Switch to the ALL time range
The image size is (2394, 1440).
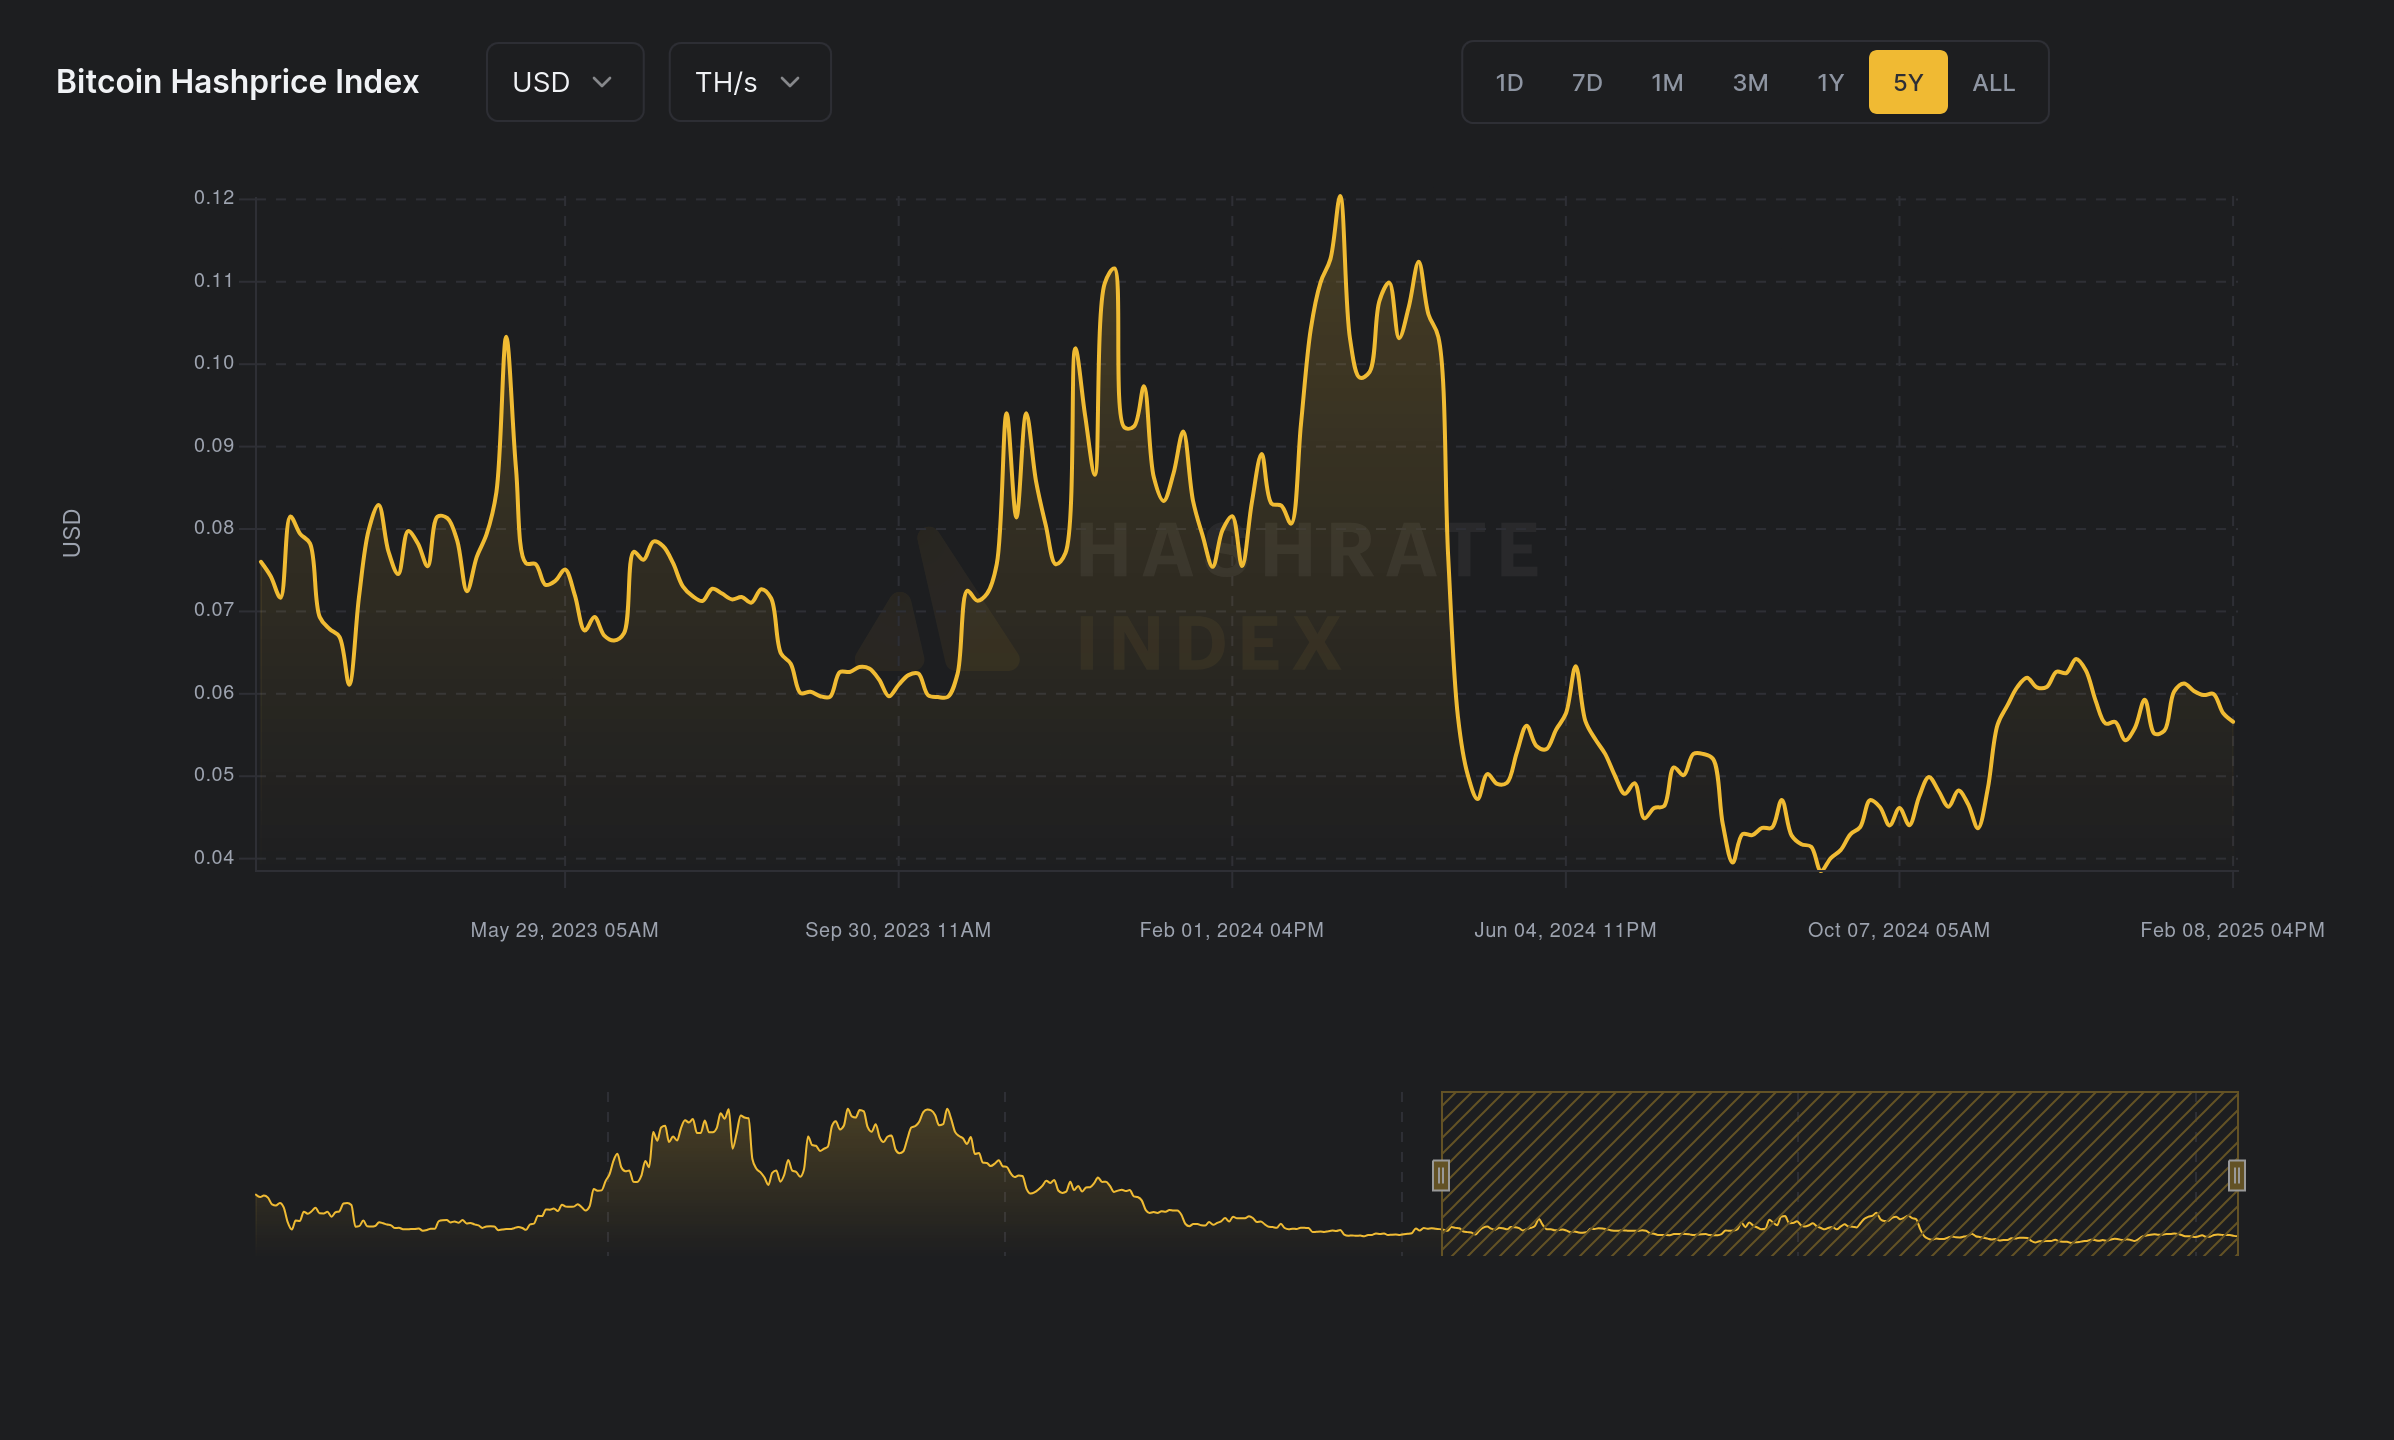coord(1992,82)
